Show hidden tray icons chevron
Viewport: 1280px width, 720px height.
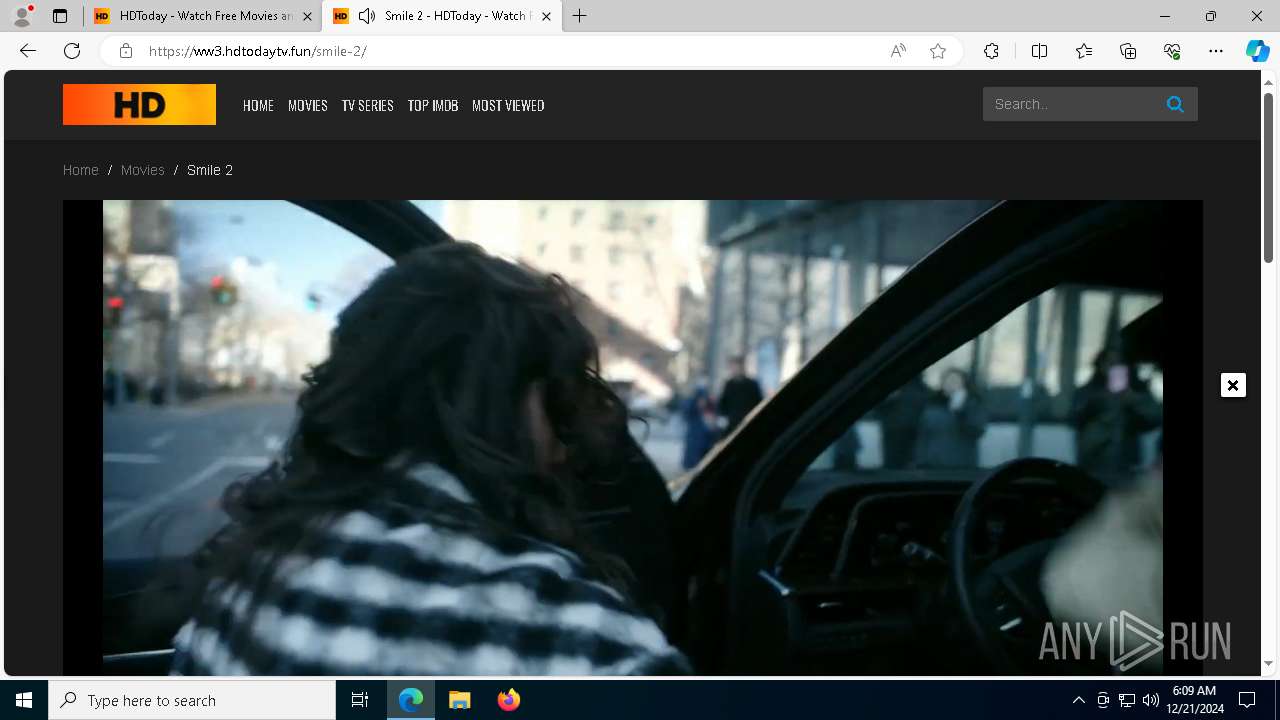[1079, 700]
